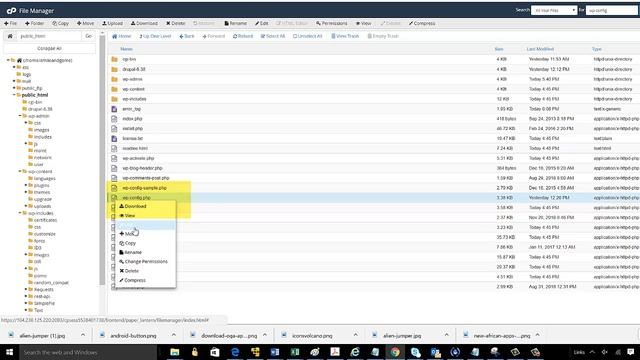Collapse the wp-content node in the tree

coord(20,171)
